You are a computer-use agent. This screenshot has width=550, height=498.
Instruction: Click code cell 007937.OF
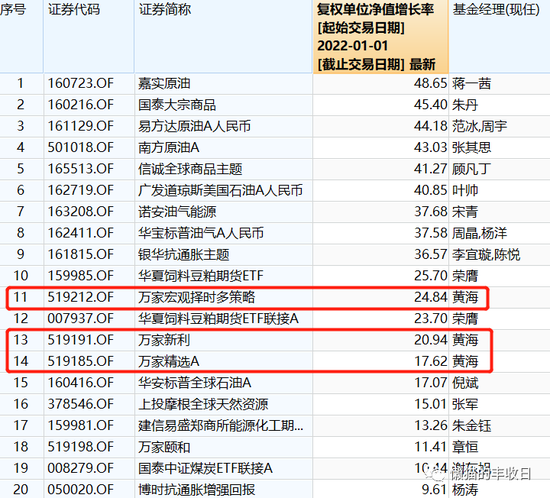[81, 319]
